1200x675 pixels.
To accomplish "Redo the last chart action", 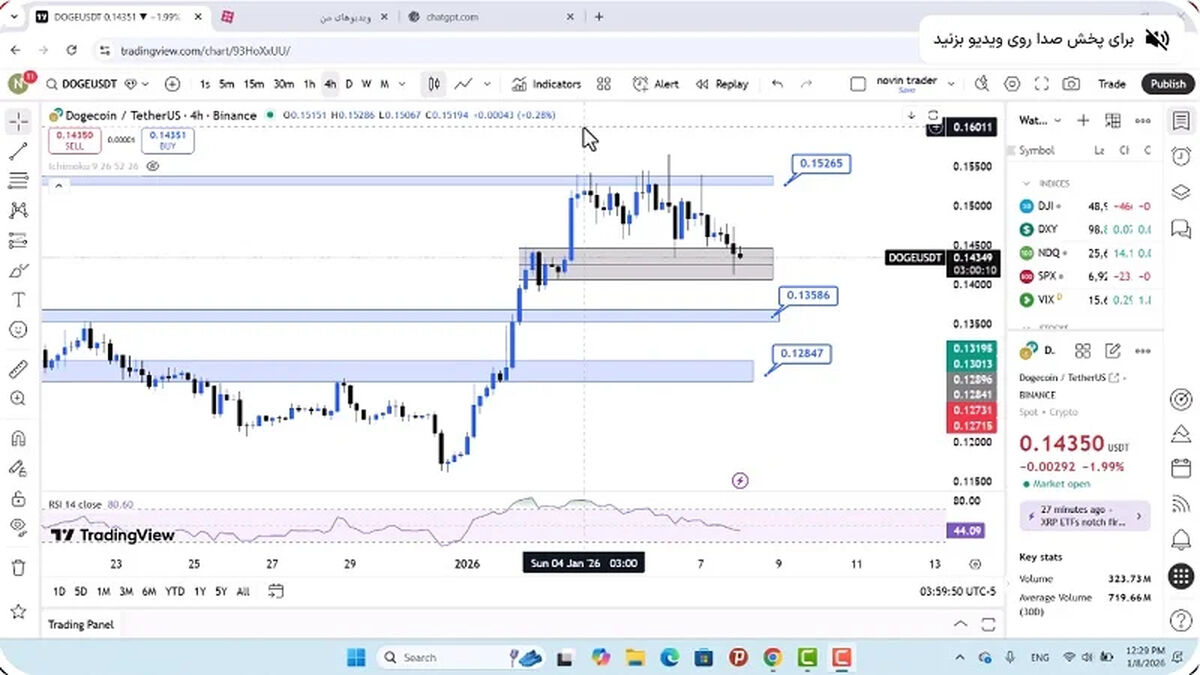I will [x=806, y=84].
